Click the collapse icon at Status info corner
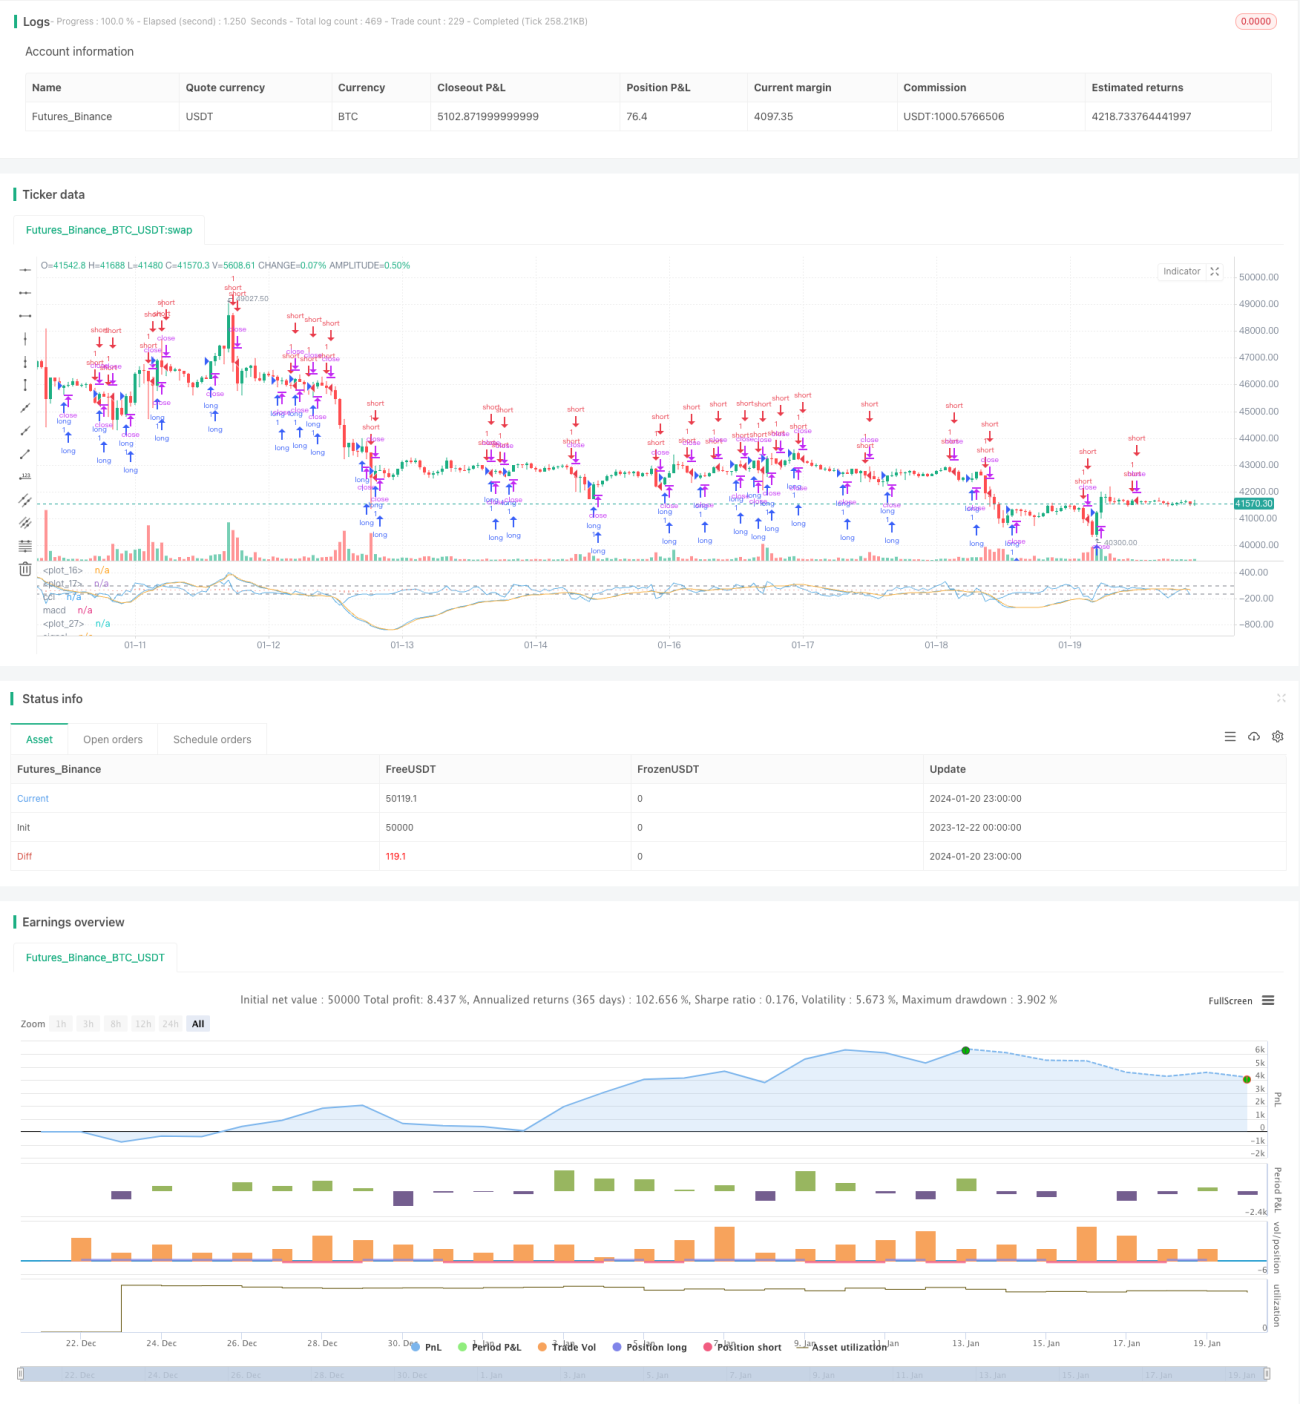 pyautogui.click(x=1281, y=698)
